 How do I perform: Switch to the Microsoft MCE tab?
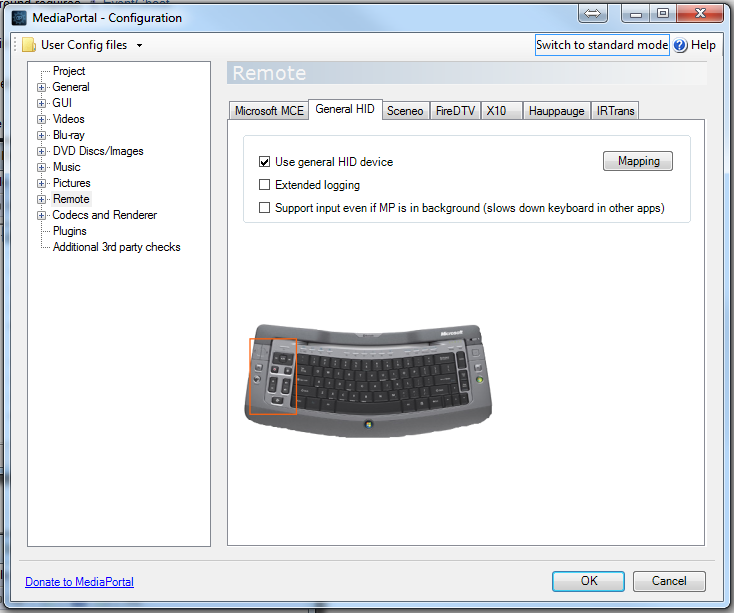269,111
